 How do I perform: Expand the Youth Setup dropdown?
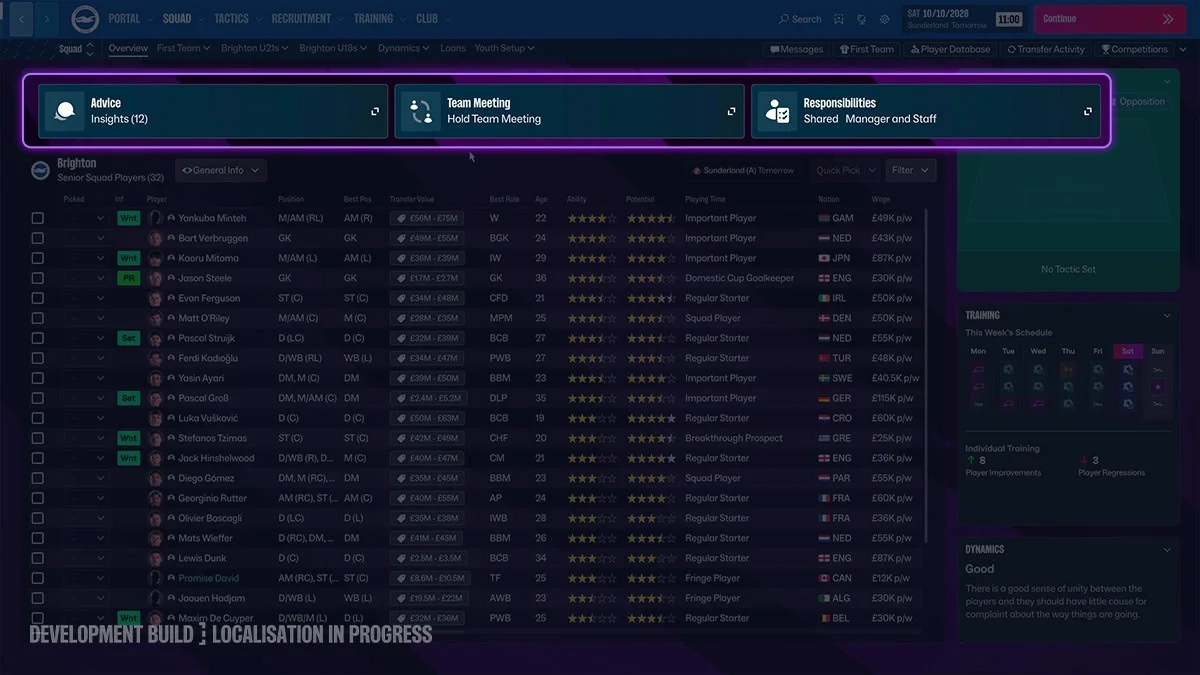coord(504,48)
